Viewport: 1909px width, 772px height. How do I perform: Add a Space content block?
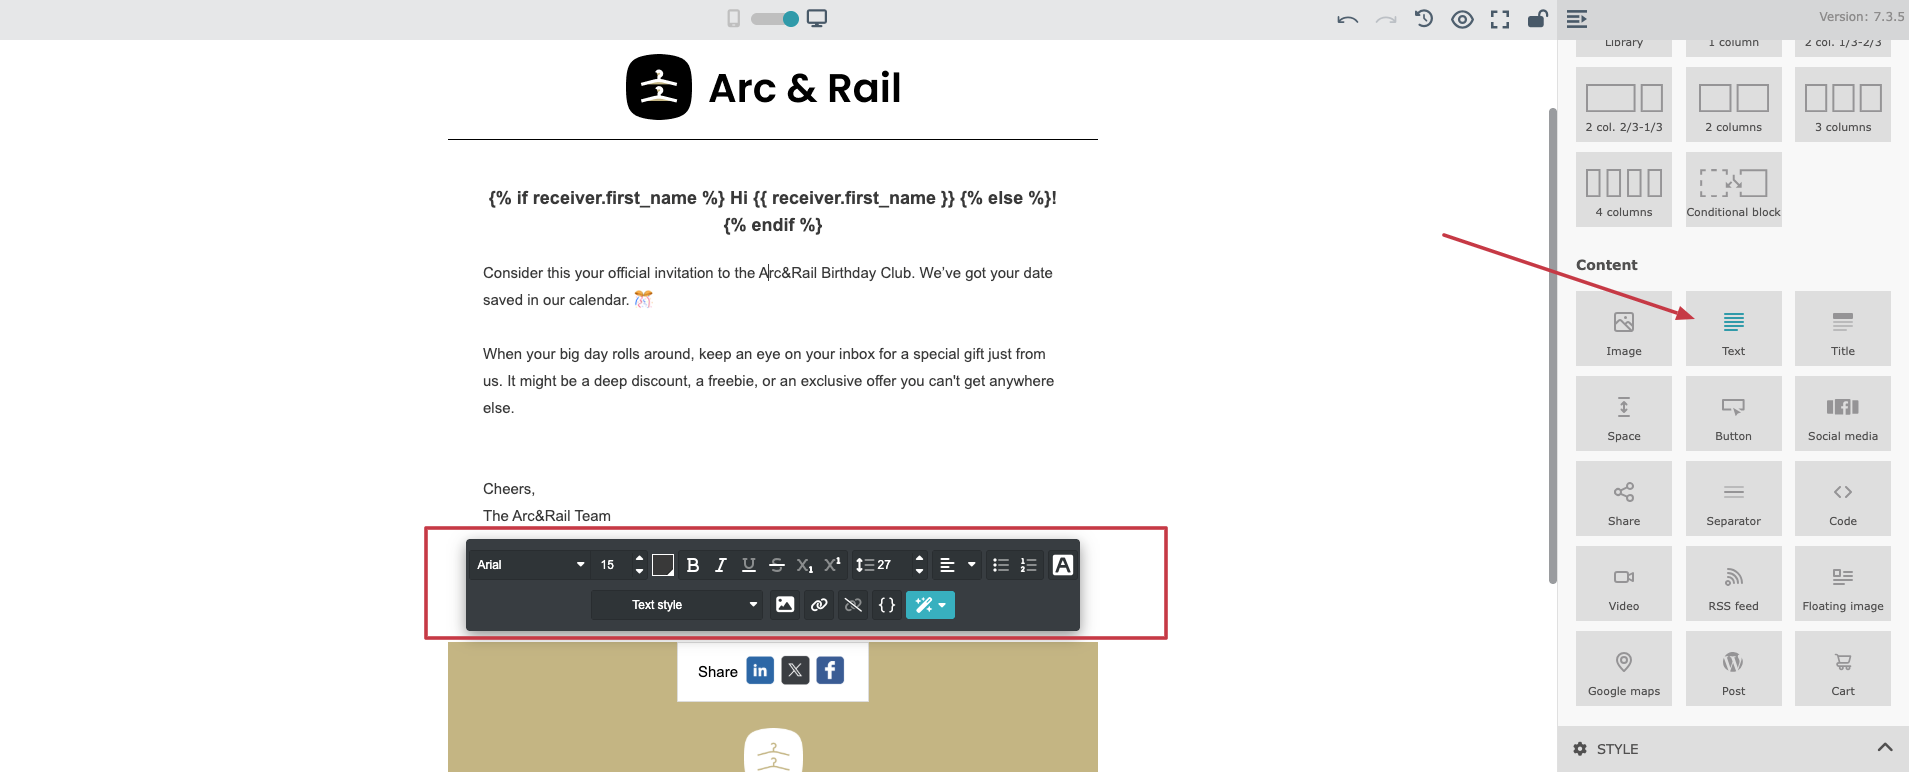tap(1624, 413)
